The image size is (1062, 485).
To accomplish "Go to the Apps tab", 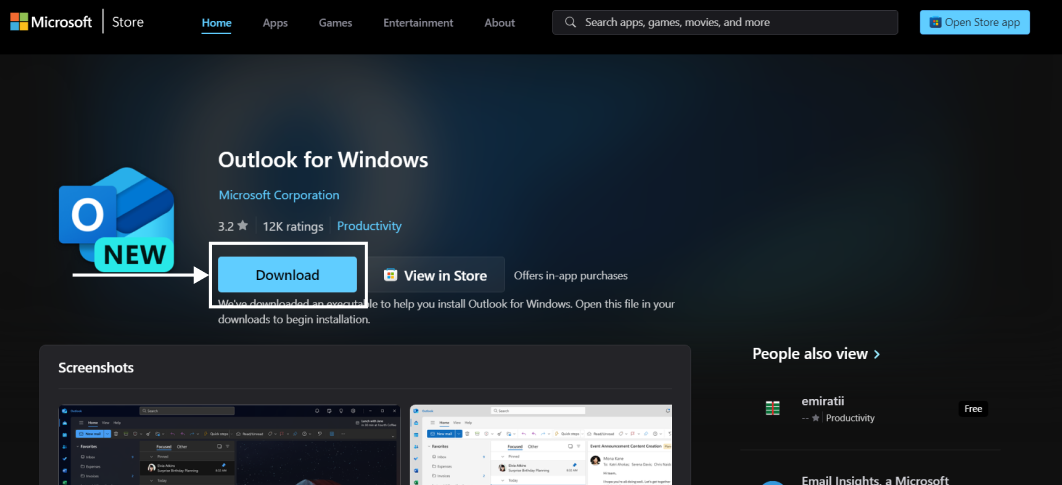I will point(275,22).
